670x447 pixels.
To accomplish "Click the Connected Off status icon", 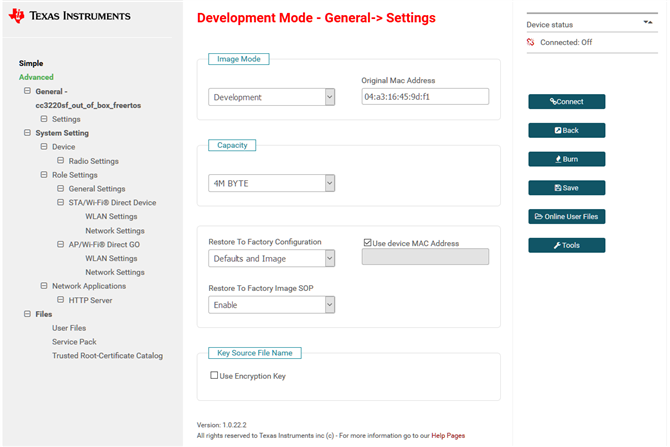I will (x=531, y=42).
